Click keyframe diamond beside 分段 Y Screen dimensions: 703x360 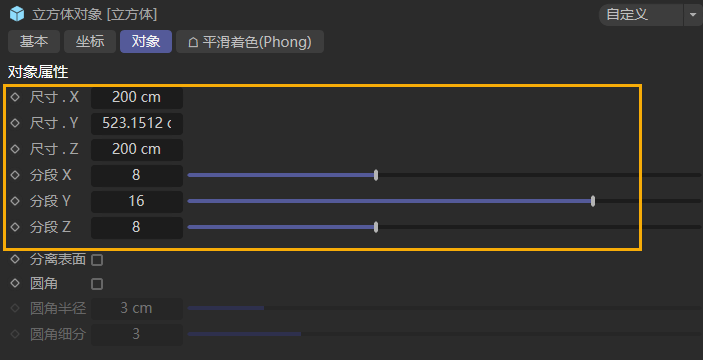point(15,201)
